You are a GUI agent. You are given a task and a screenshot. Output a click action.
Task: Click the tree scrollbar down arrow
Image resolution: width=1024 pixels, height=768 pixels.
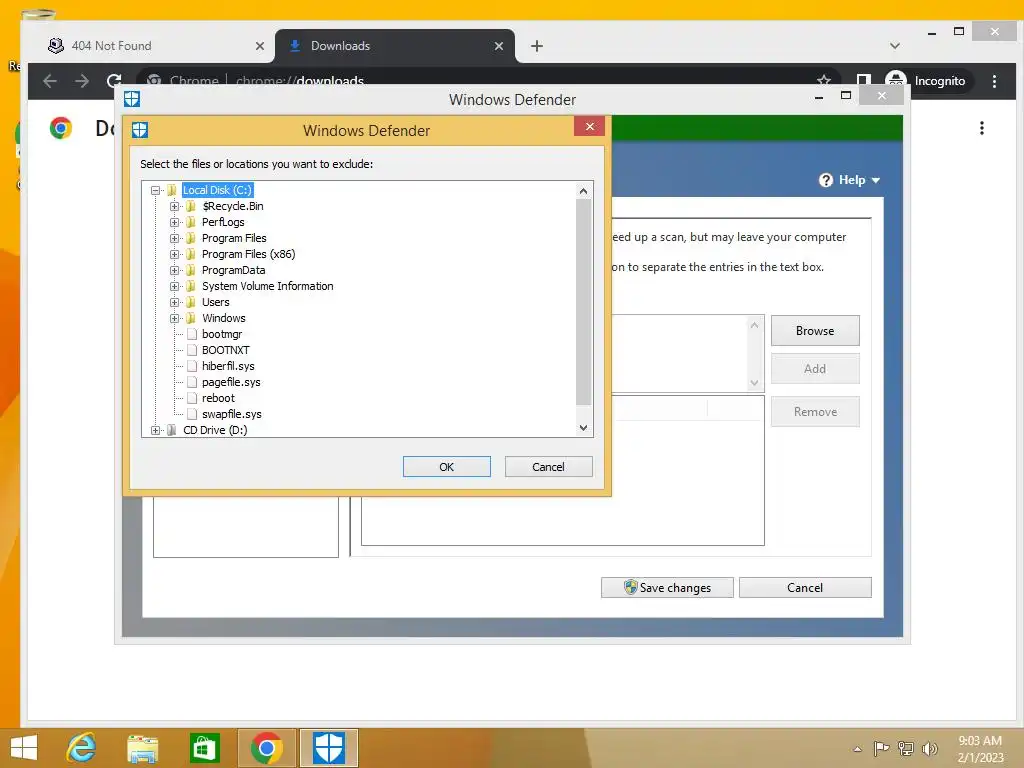tap(583, 428)
